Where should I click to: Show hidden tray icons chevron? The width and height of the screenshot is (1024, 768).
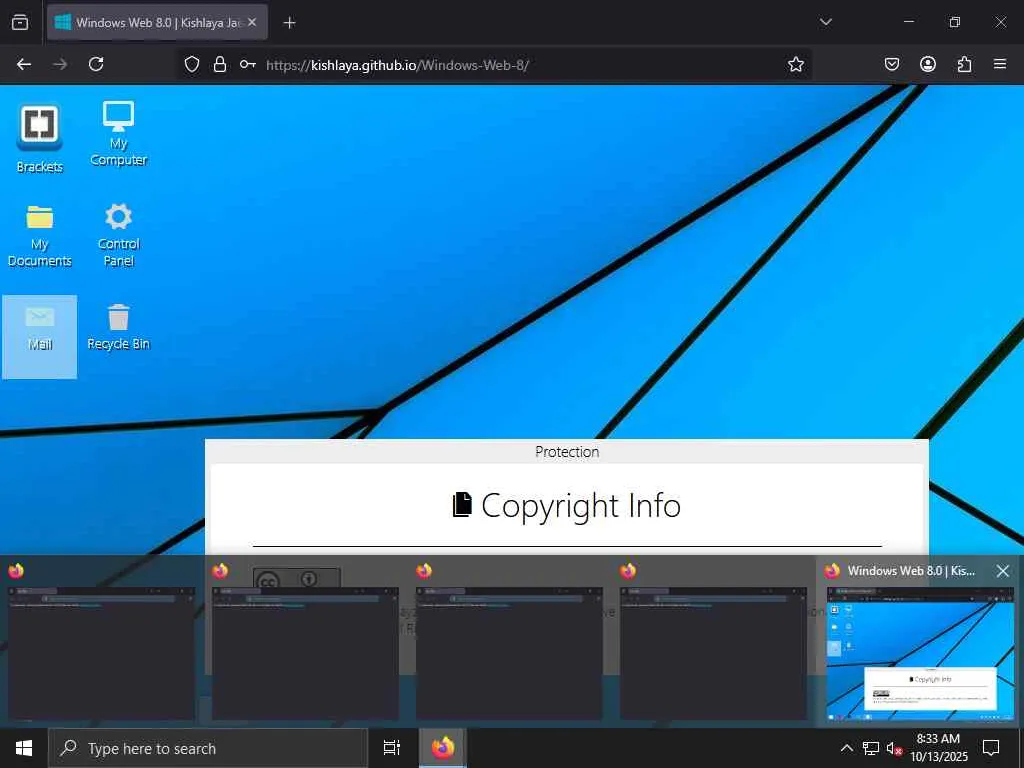coord(846,748)
